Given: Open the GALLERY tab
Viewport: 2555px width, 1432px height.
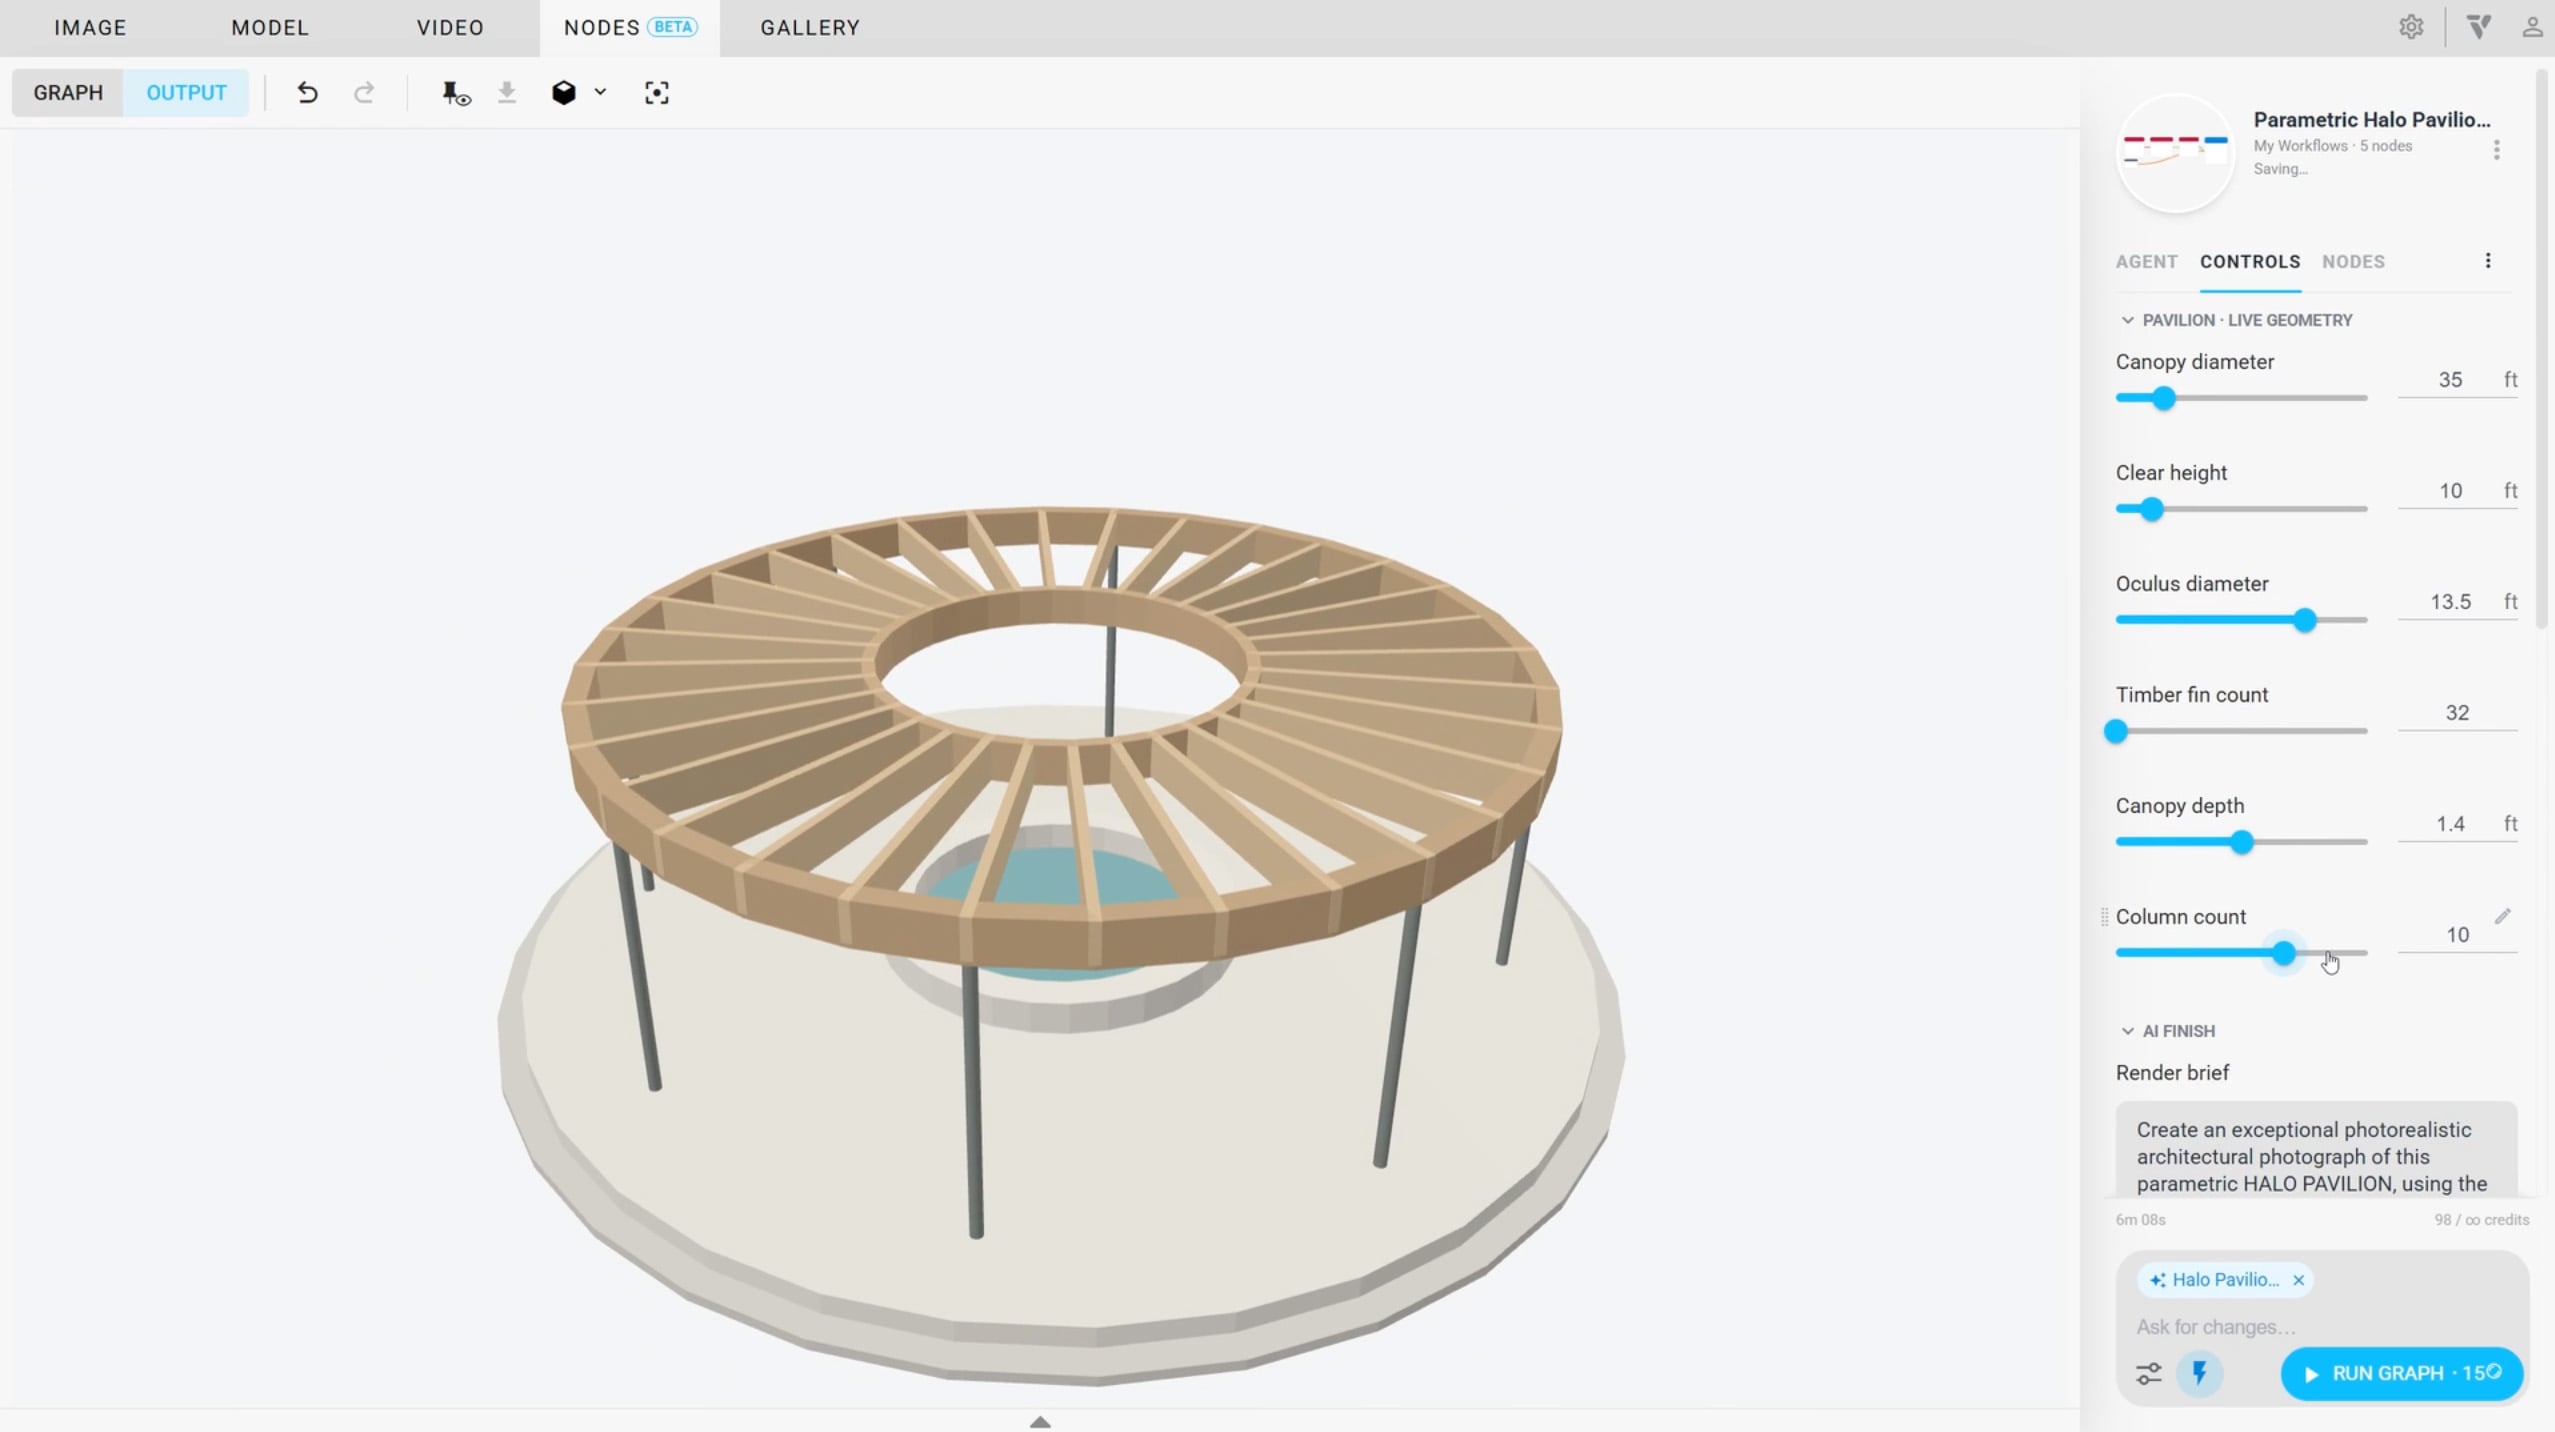Looking at the screenshot, I should coord(810,28).
